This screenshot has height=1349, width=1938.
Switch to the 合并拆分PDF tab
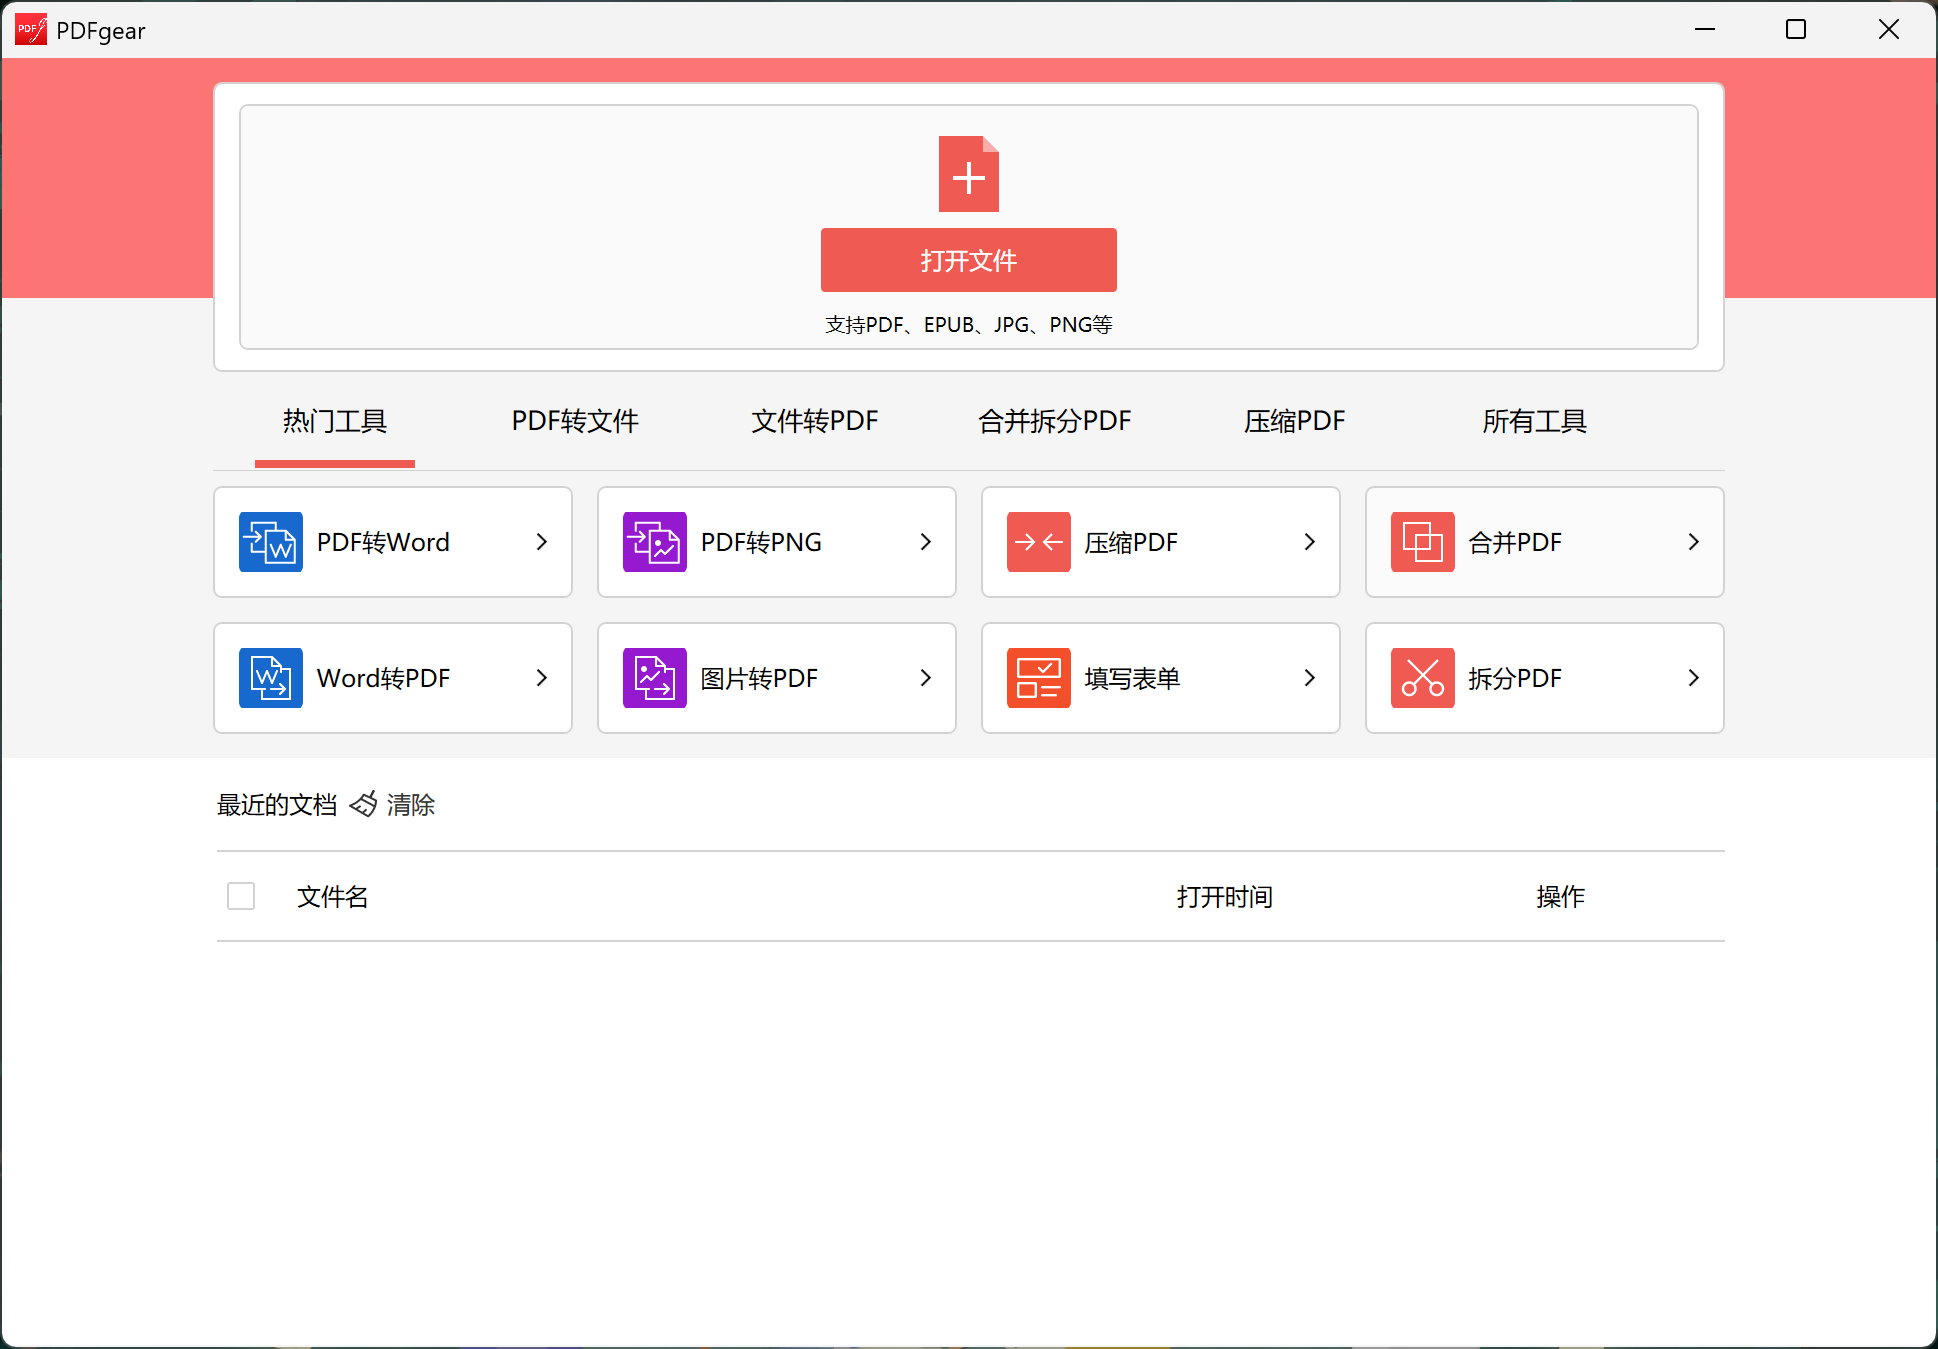(1054, 421)
